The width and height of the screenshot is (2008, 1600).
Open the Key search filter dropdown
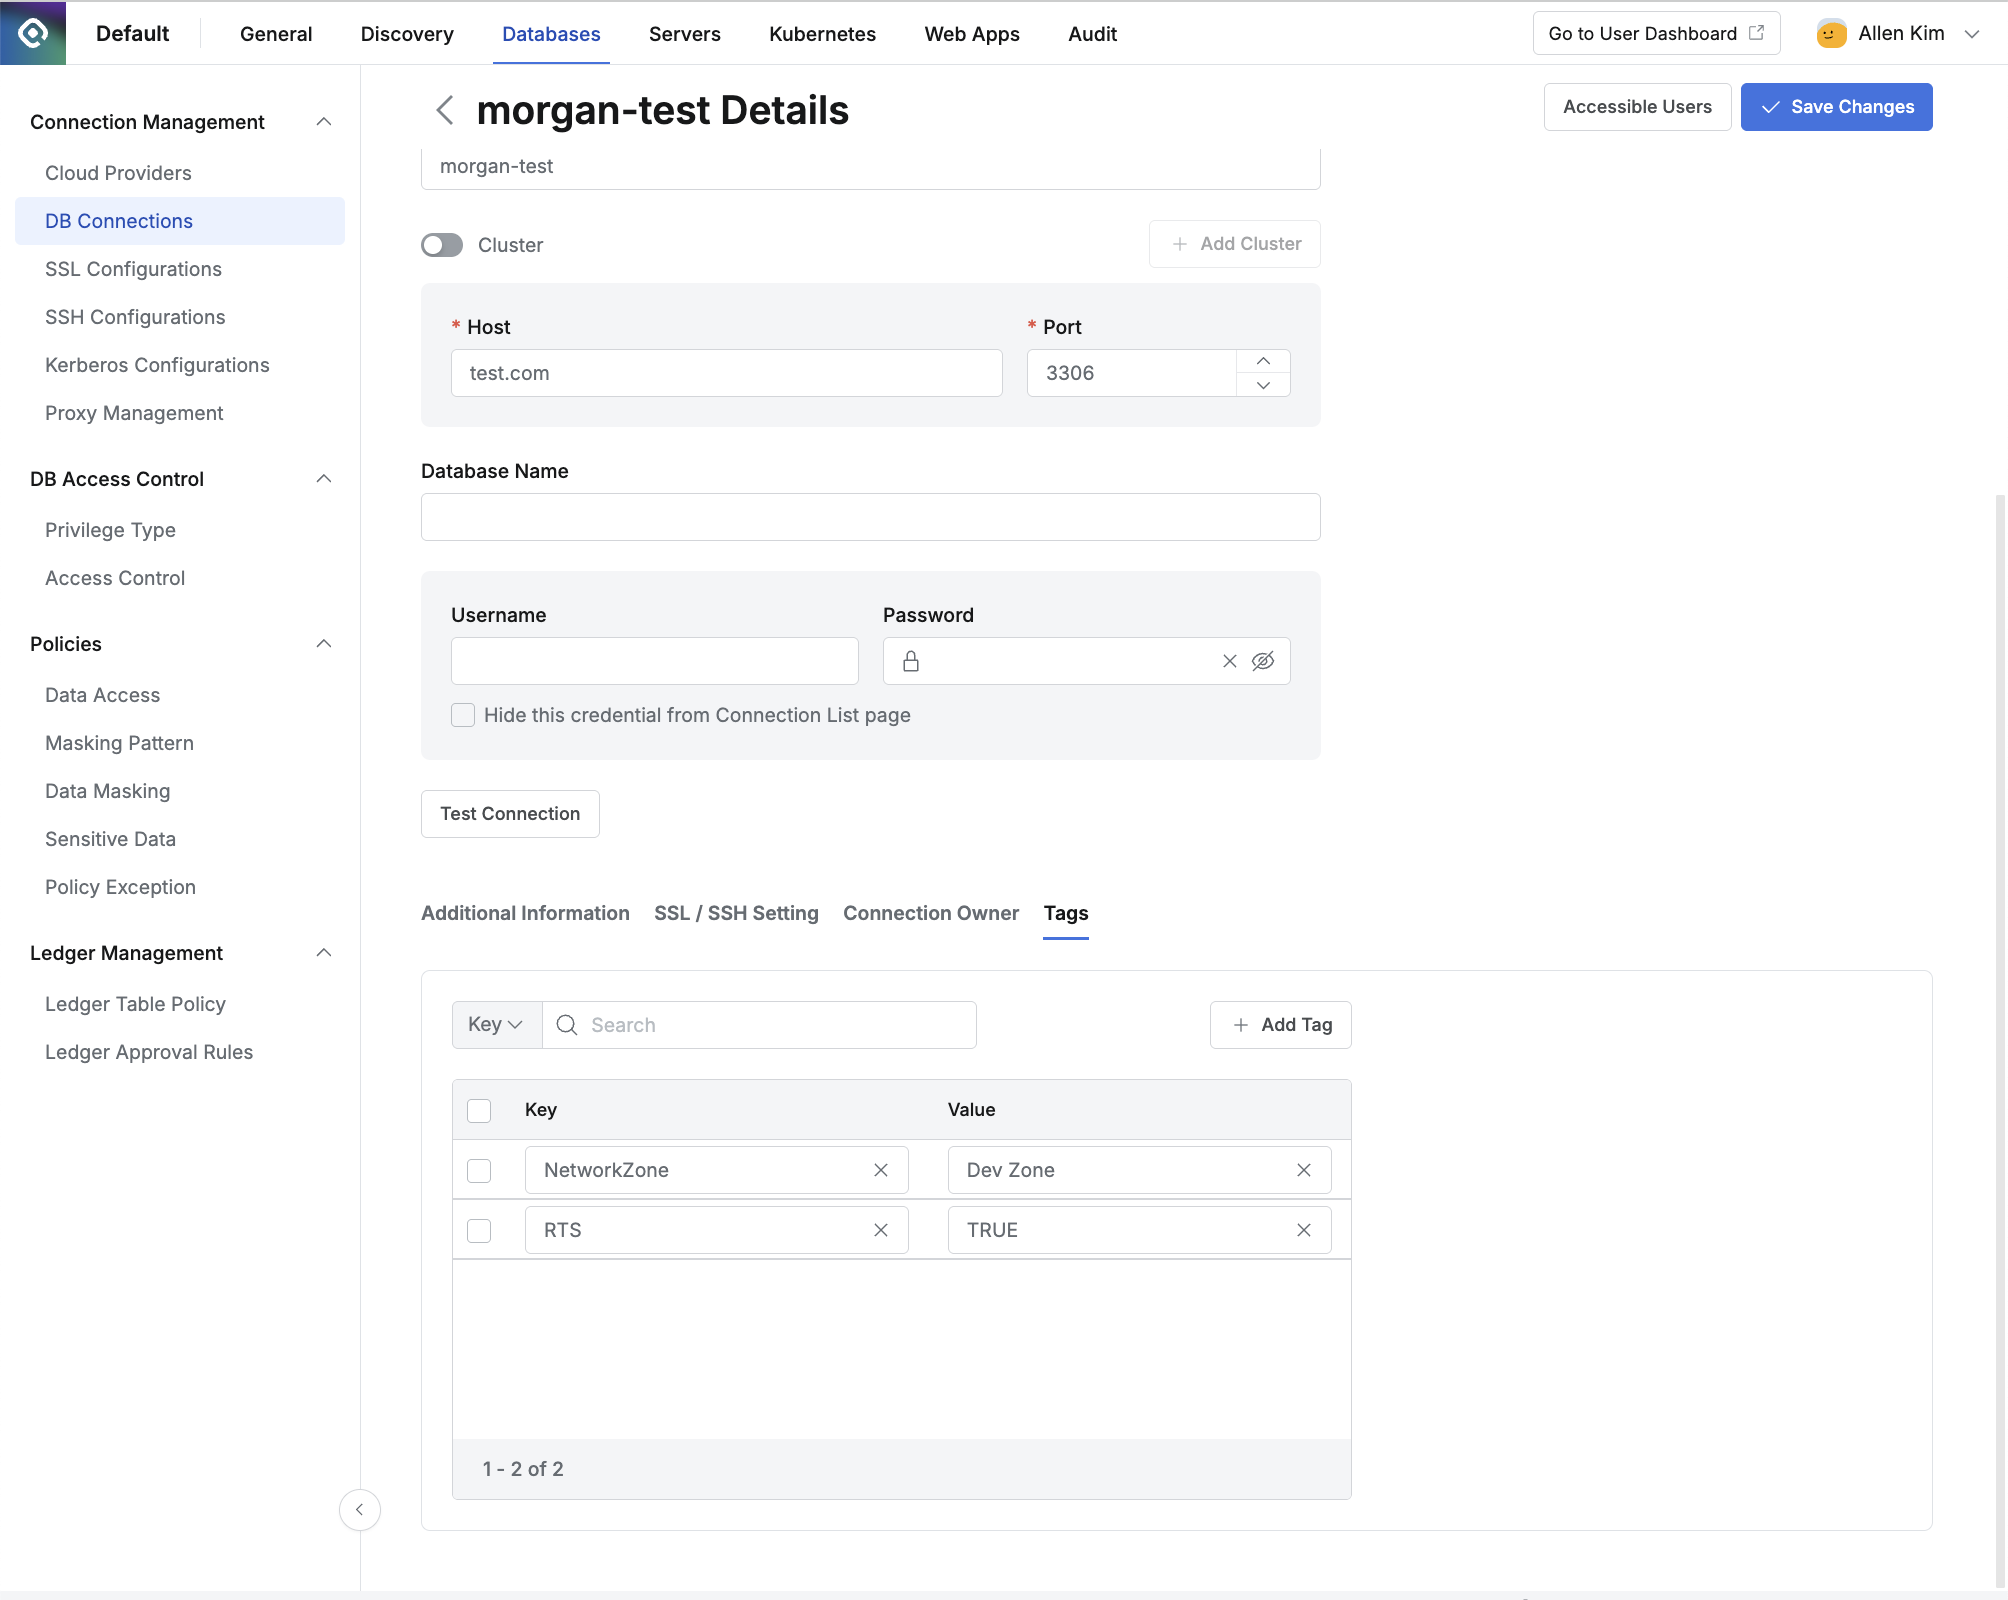496,1025
